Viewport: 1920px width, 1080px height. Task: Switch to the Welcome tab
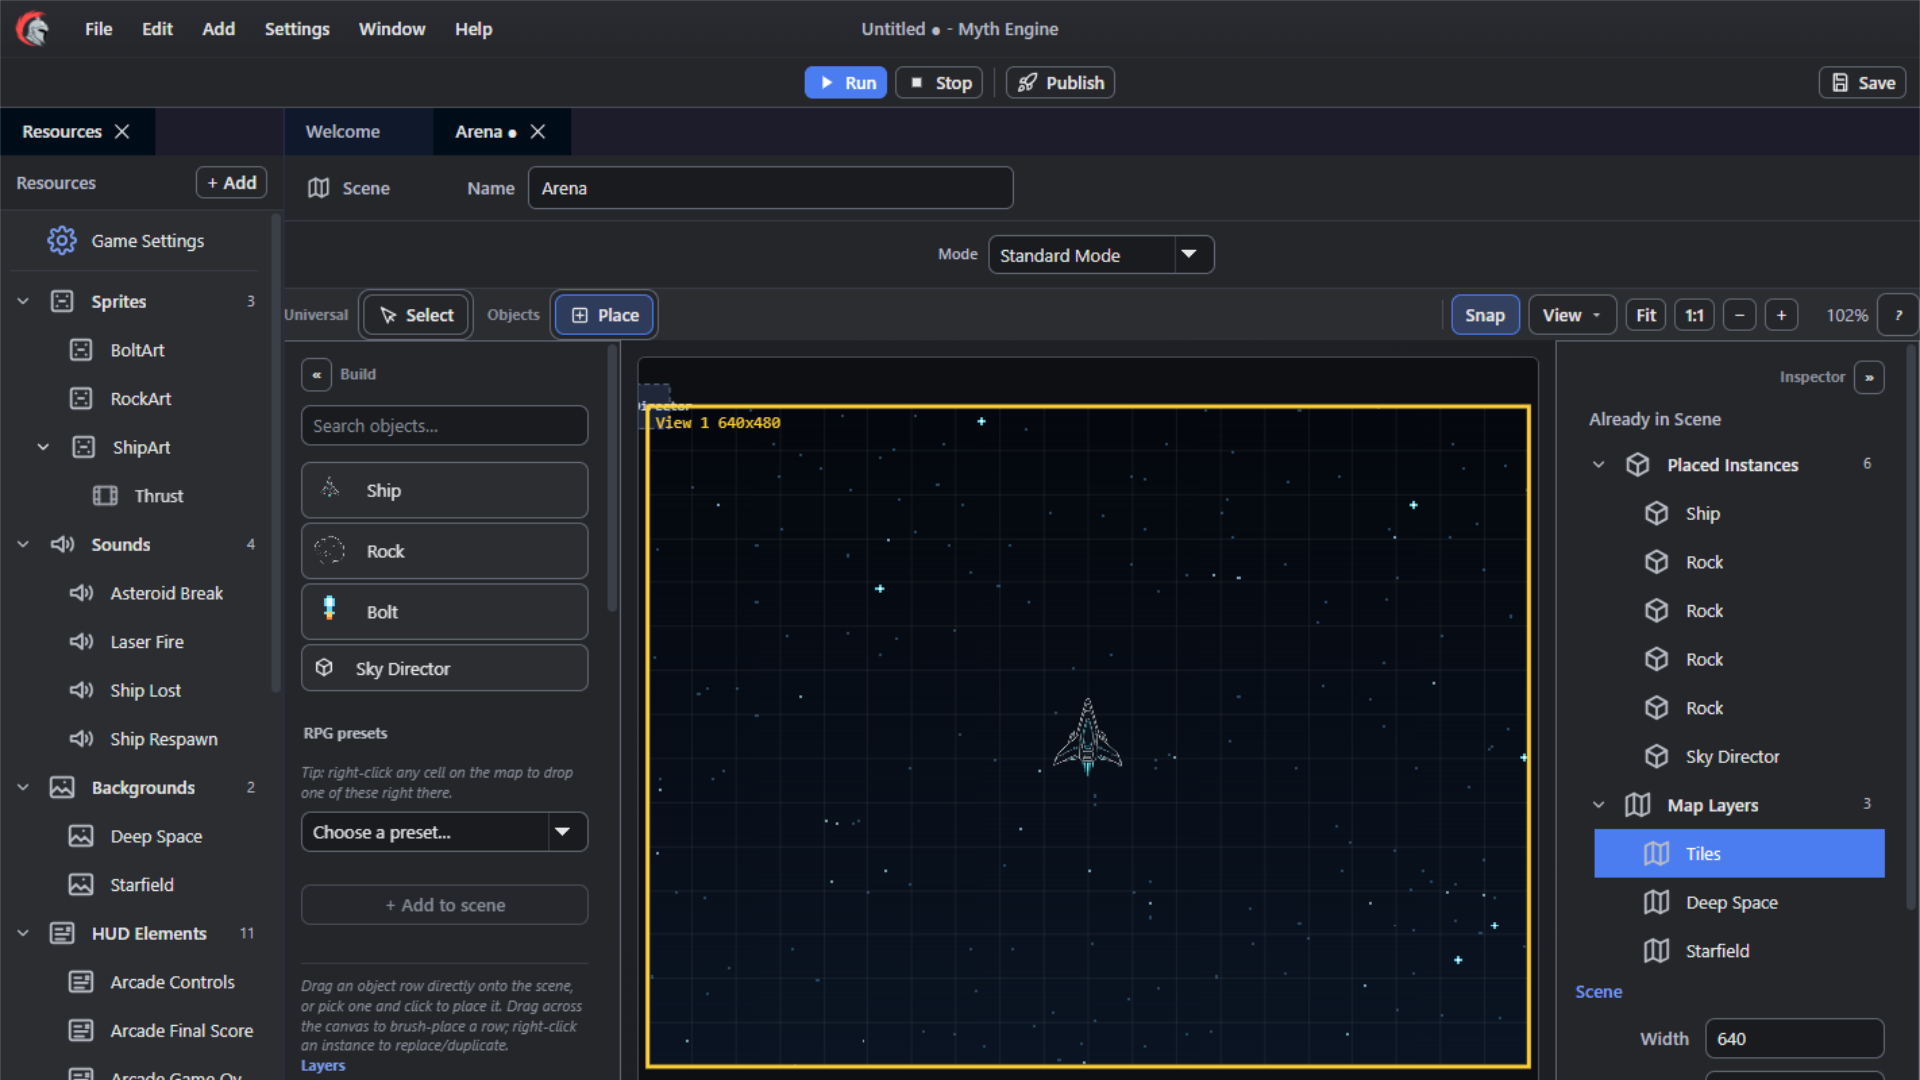[x=343, y=132]
